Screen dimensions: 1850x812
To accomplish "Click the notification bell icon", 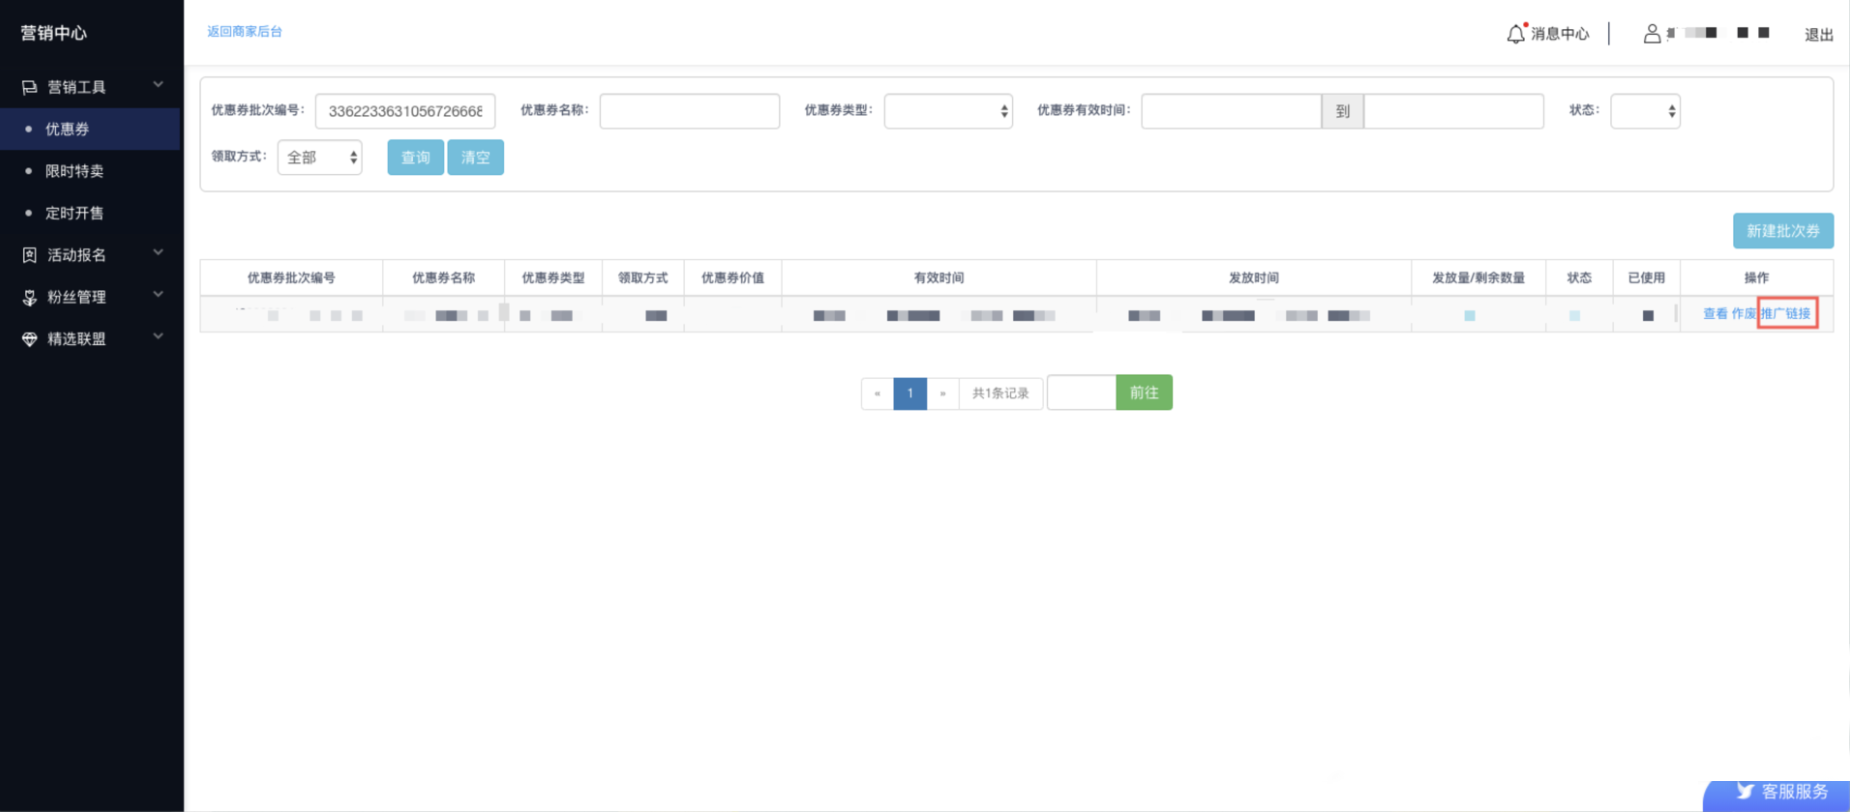I will [x=1516, y=34].
